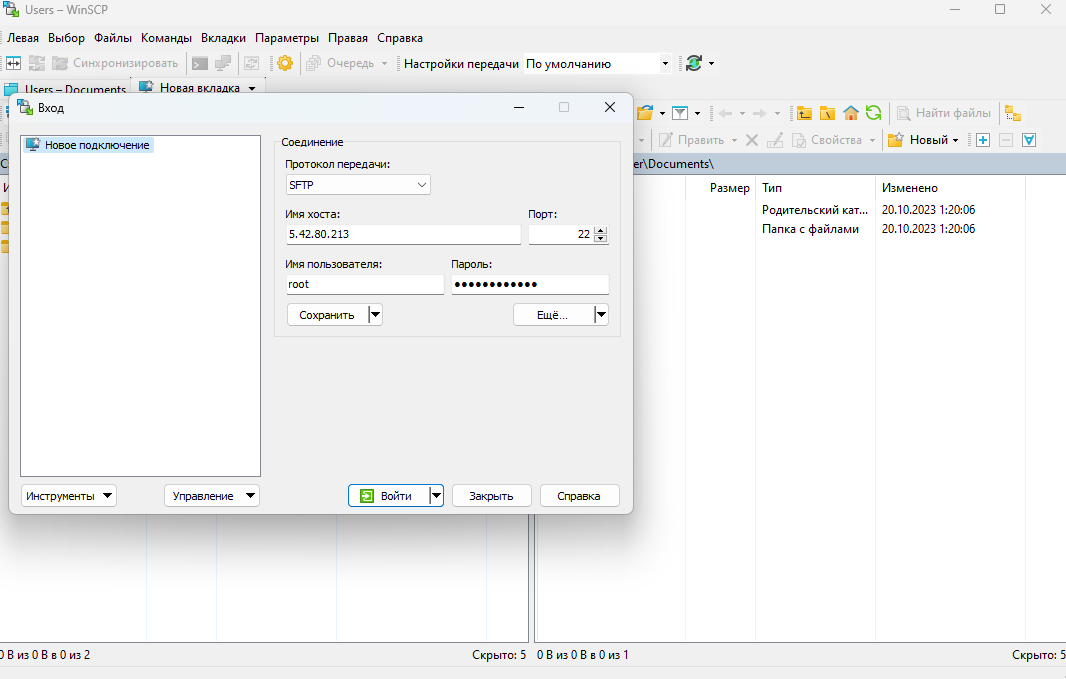
Task: Open the Команды menu
Action: (x=166, y=38)
